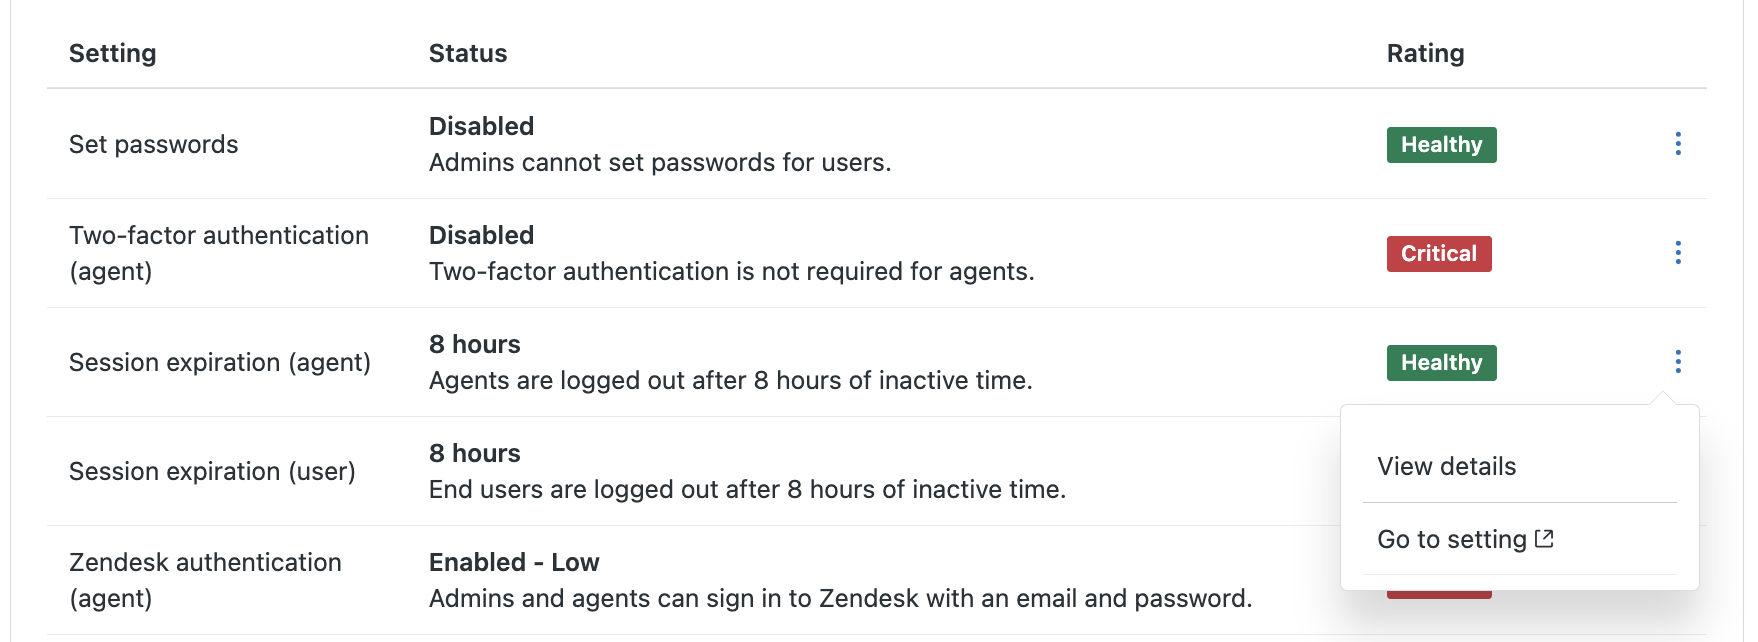This screenshot has height=642, width=1758.
Task: Click the red Critical rating badge
Action: (1438, 254)
